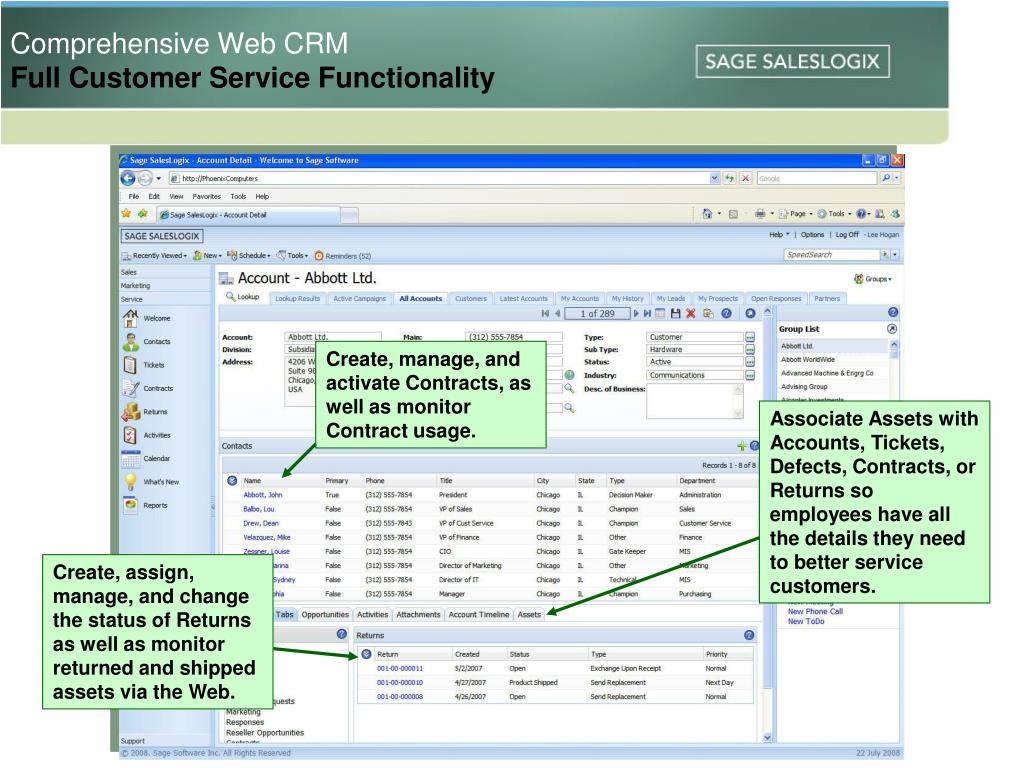The width and height of the screenshot is (1024, 768).
Task: Switch to list view icon beside Save
Action: coord(660,314)
